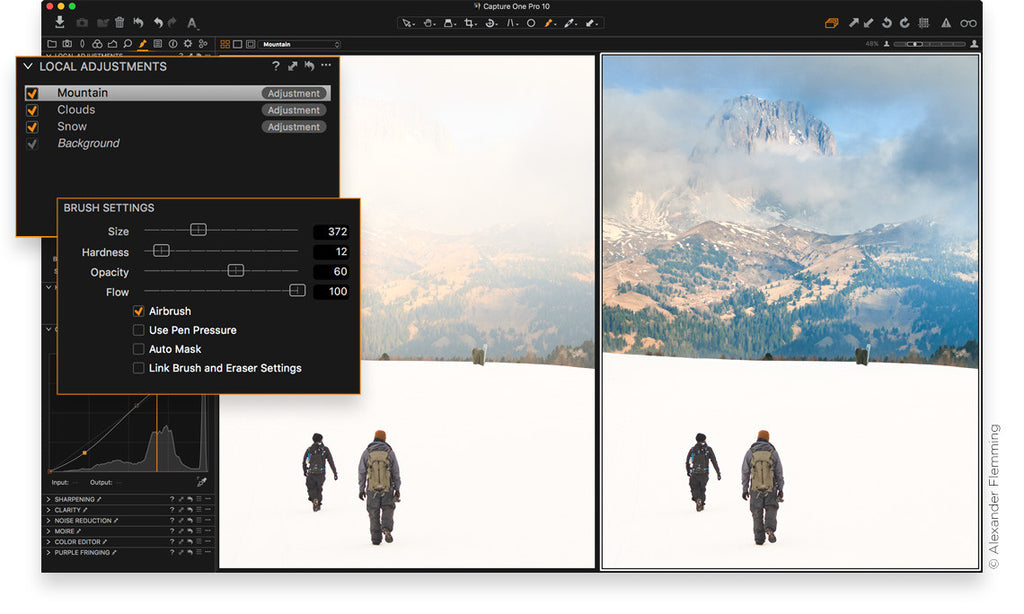Select the Snow layer
1024x614 pixels.
click(x=72, y=127)
